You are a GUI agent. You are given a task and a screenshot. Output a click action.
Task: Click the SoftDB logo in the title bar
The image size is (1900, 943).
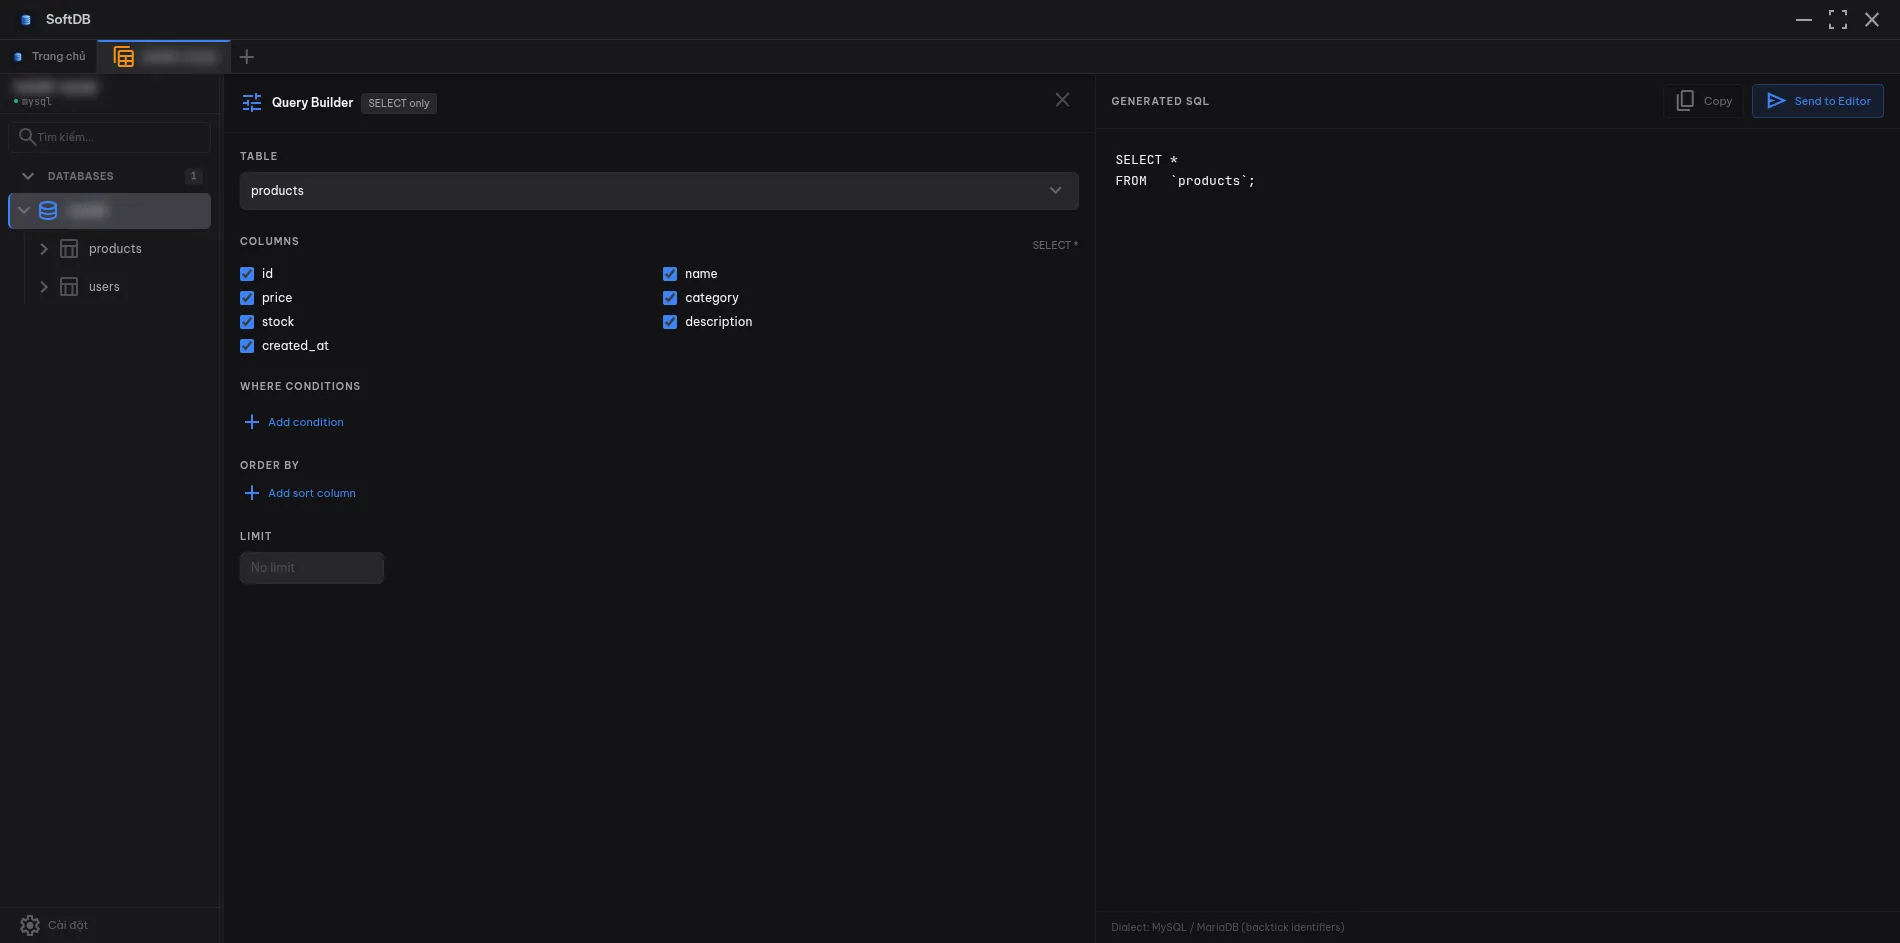click(x=24, y=18)
